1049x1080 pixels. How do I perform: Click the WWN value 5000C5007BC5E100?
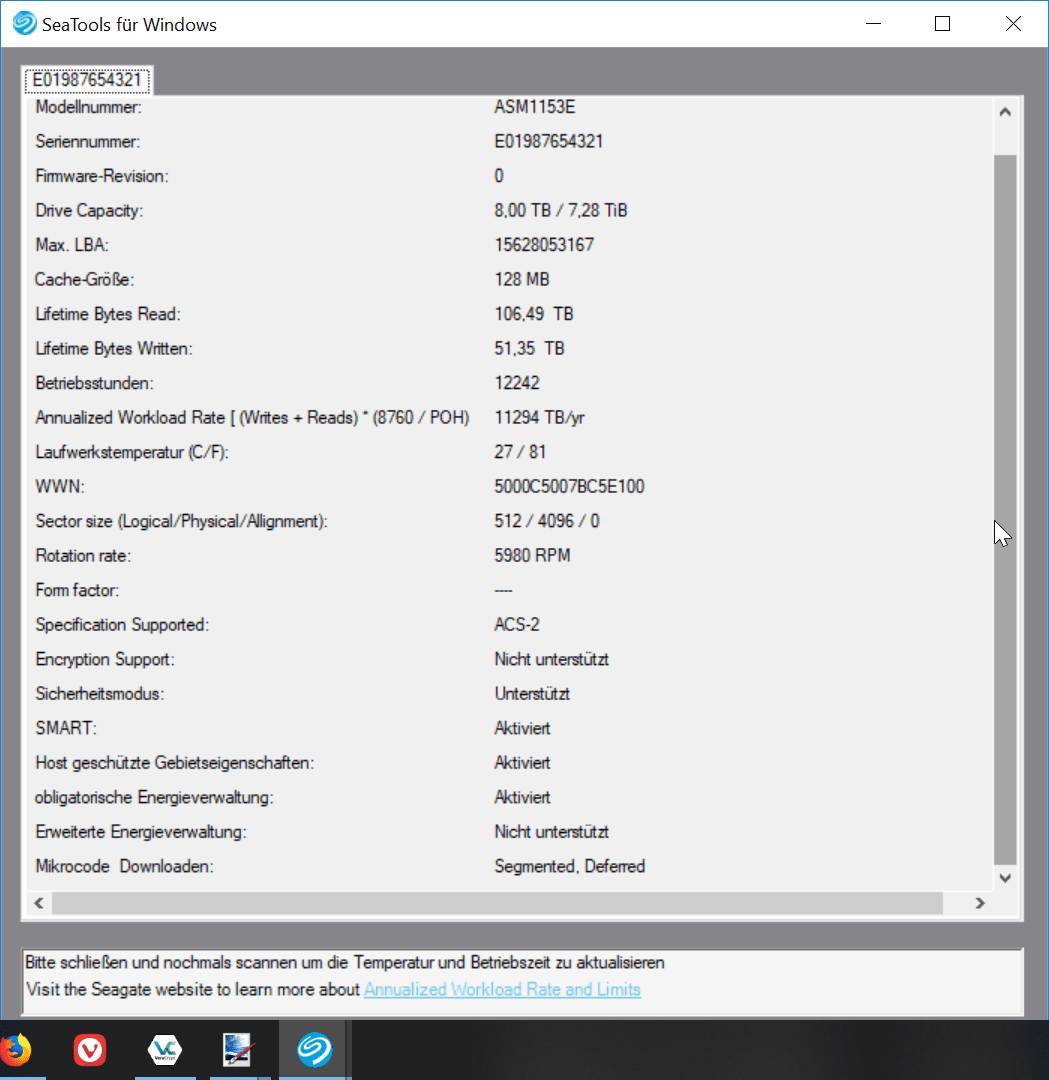point(569,486)
